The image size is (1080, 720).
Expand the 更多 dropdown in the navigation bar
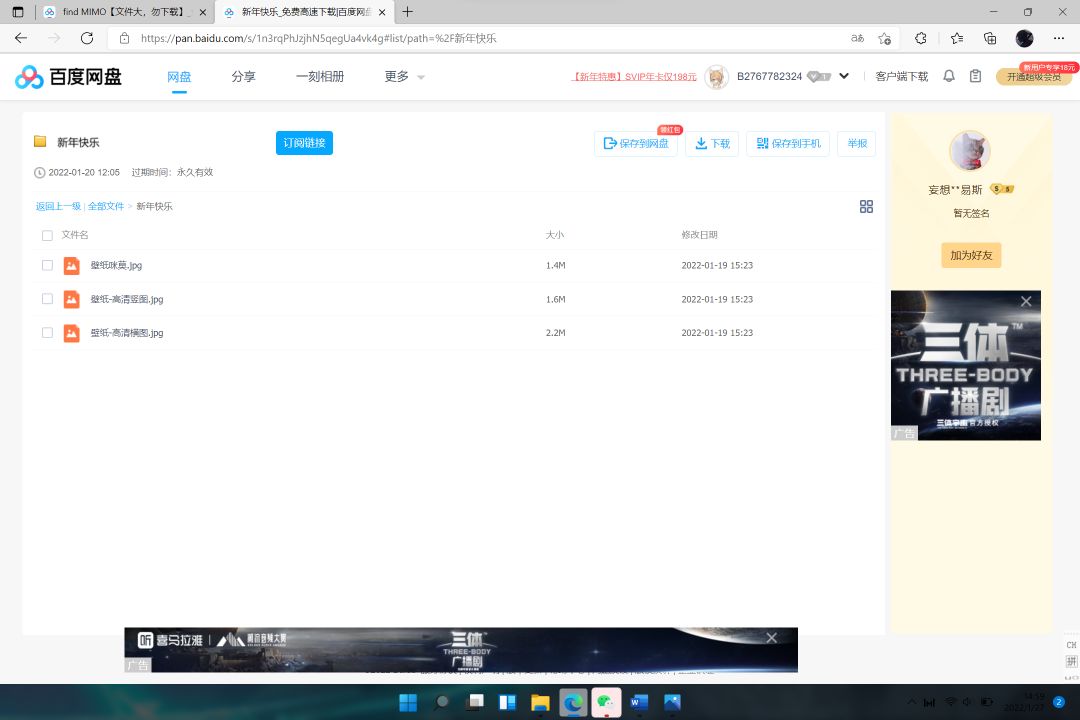coord(404,76)
